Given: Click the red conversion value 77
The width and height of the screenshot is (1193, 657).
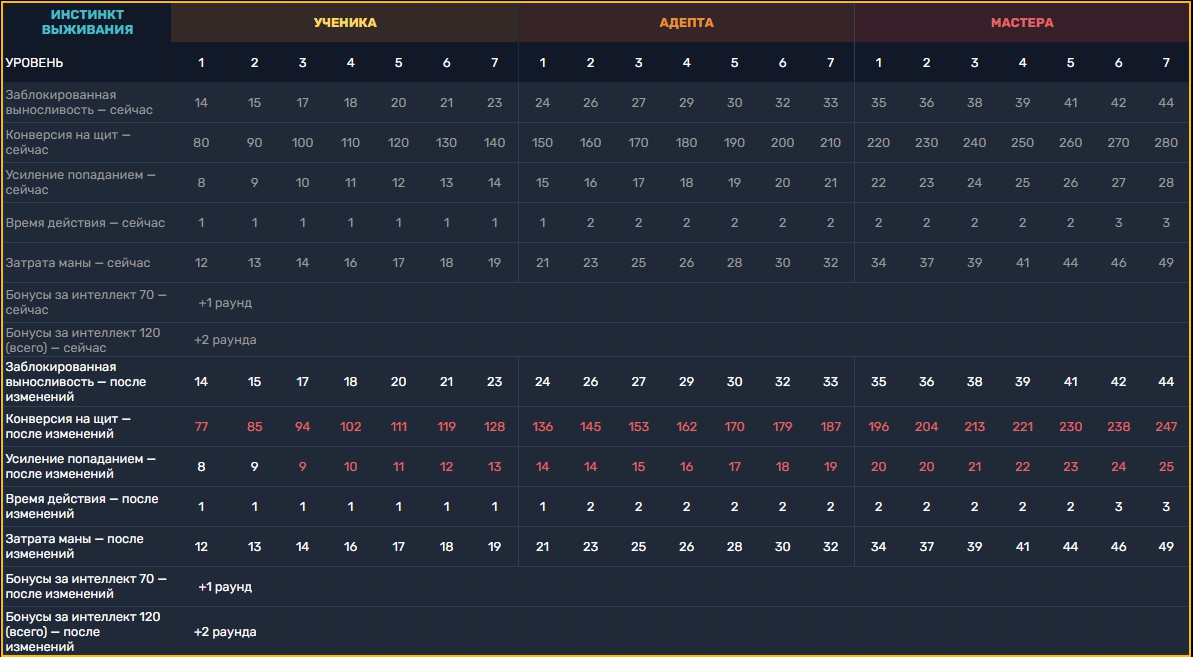Looking at the screenshot, I should 202,427.
